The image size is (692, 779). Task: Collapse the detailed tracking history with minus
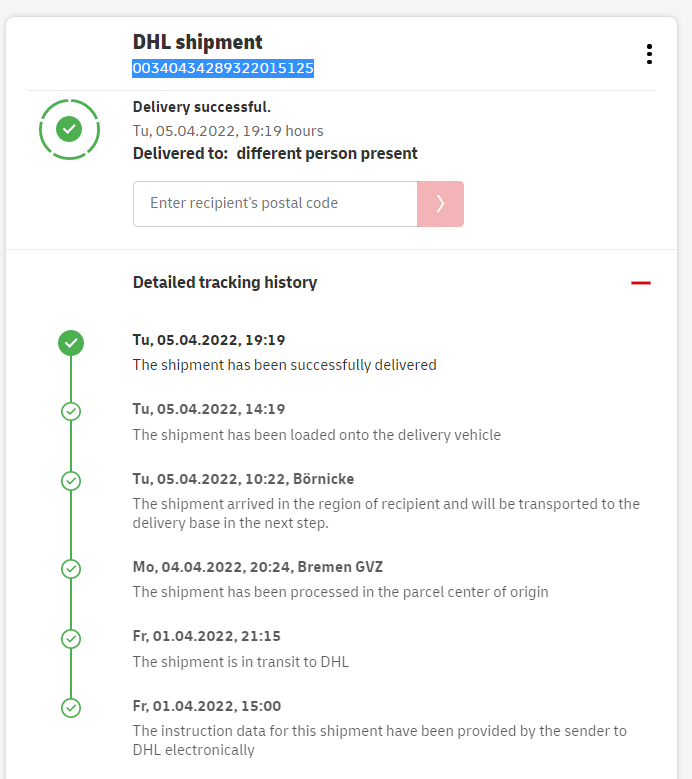(641, 283)
